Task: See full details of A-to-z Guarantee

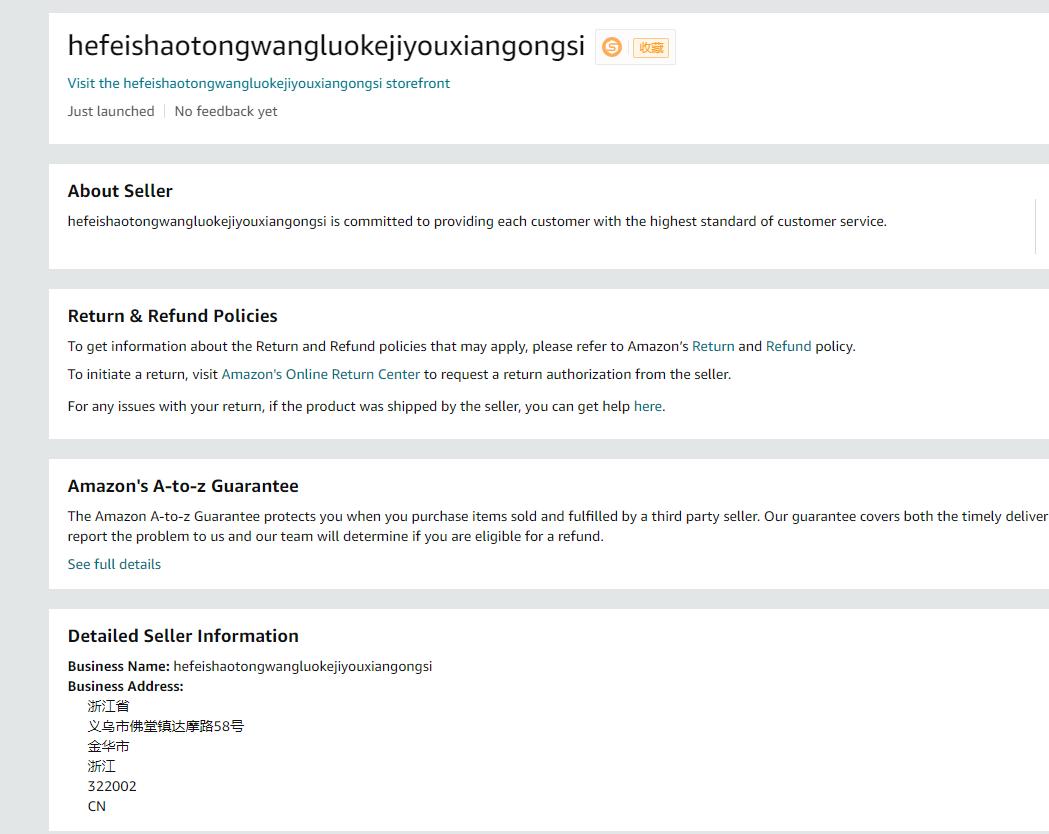Action: click(114, 564)
